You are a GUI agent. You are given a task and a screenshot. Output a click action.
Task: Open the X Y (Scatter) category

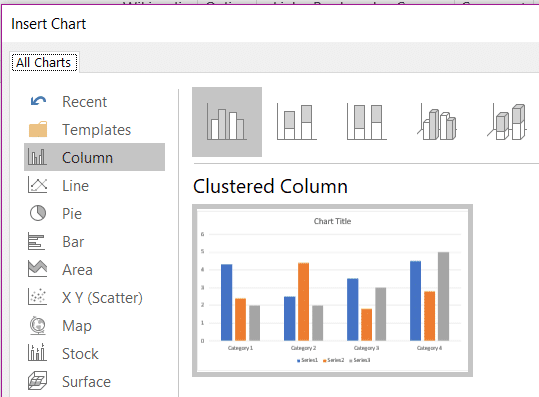[95, 298]
